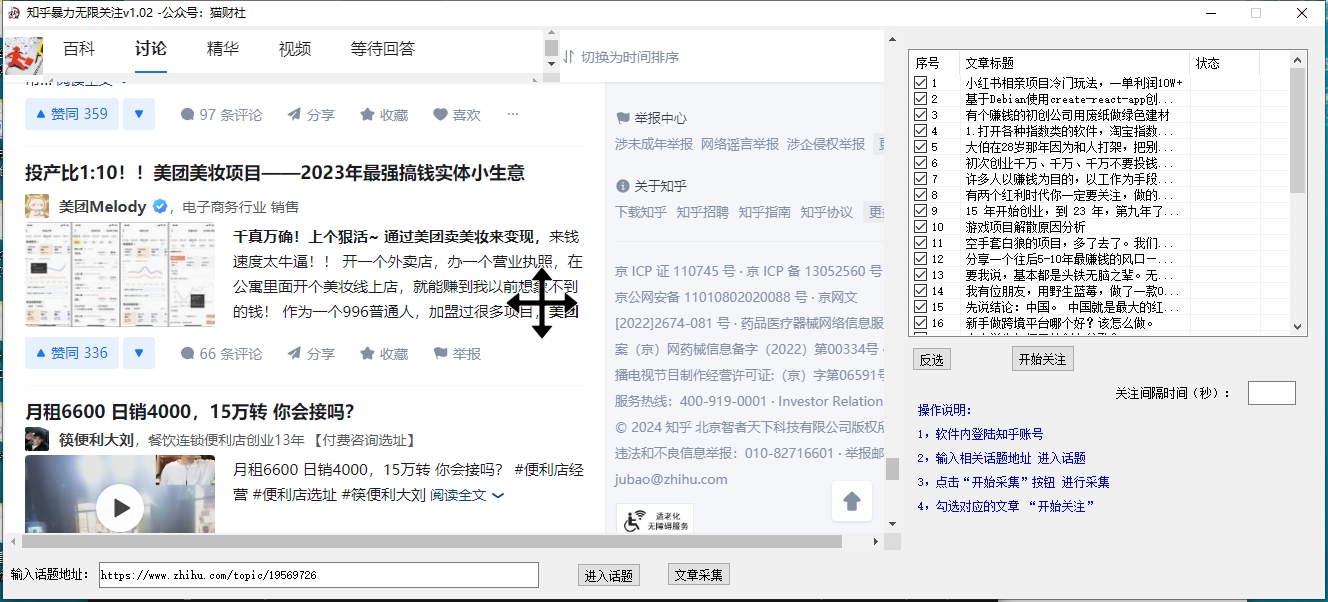Click the 开始关注 button
The width and height of the screenshot is (1328, 602).
(x=1042, y=359)
